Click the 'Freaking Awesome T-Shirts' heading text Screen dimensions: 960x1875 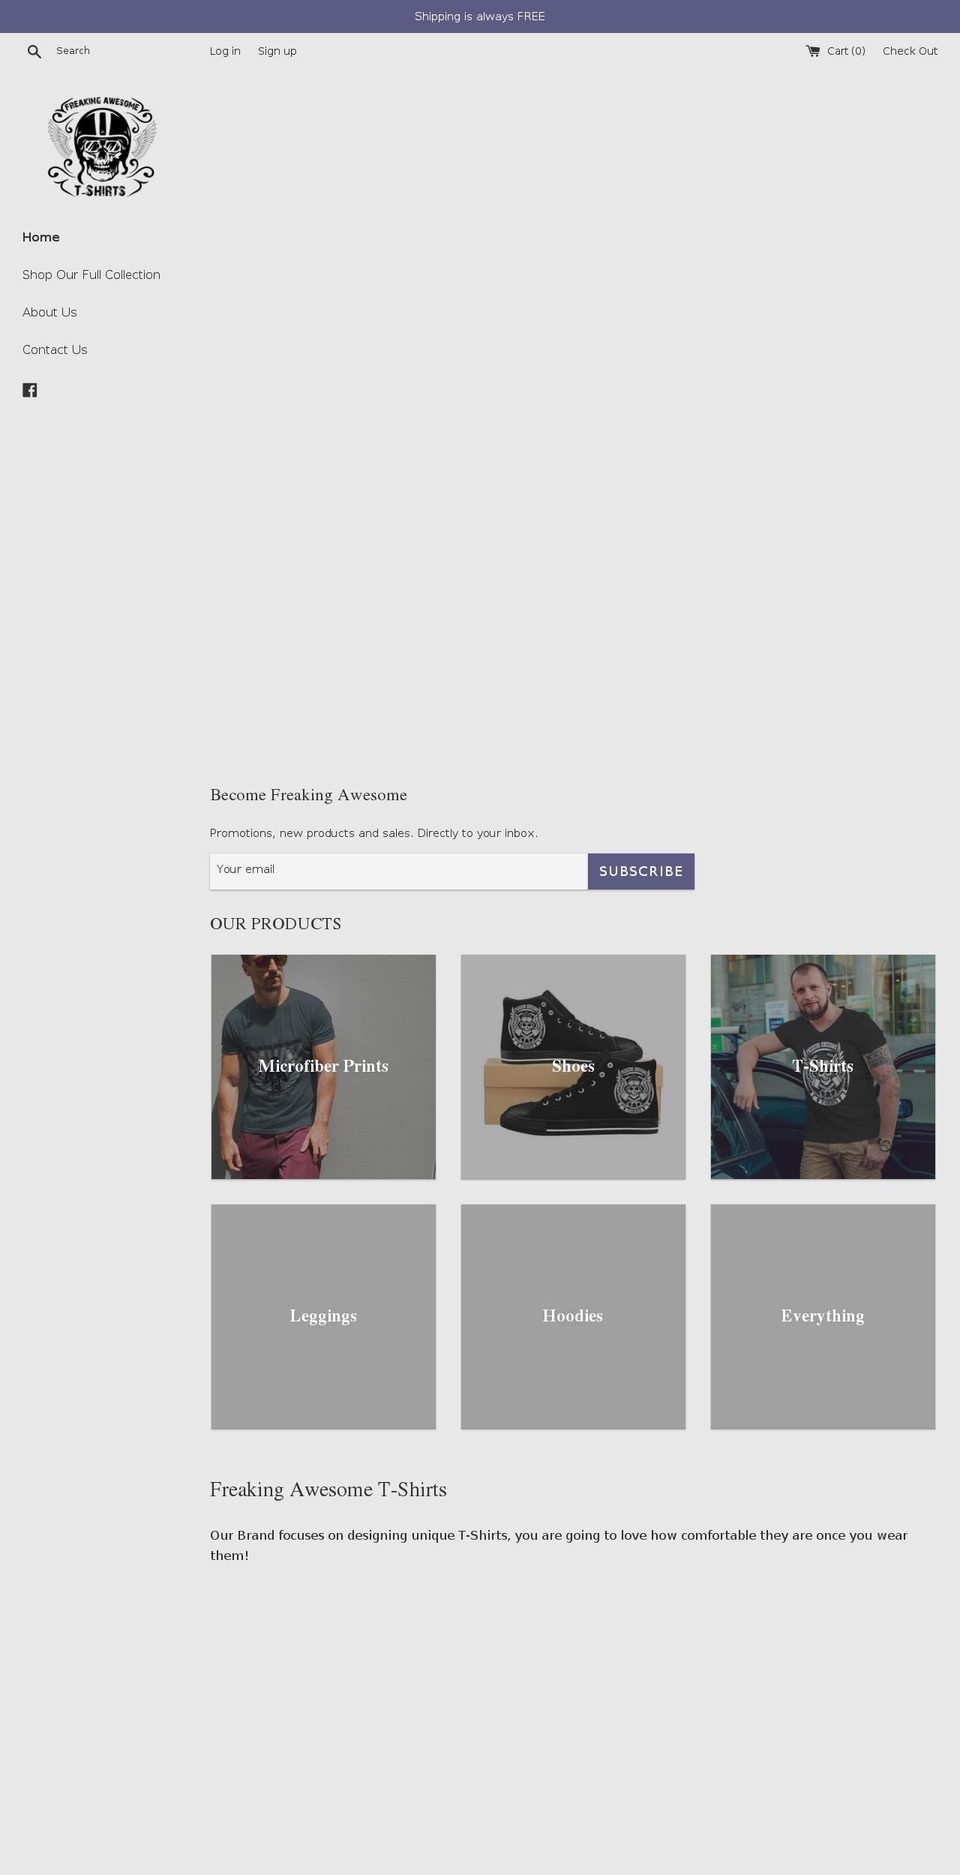click(328, 1490)
